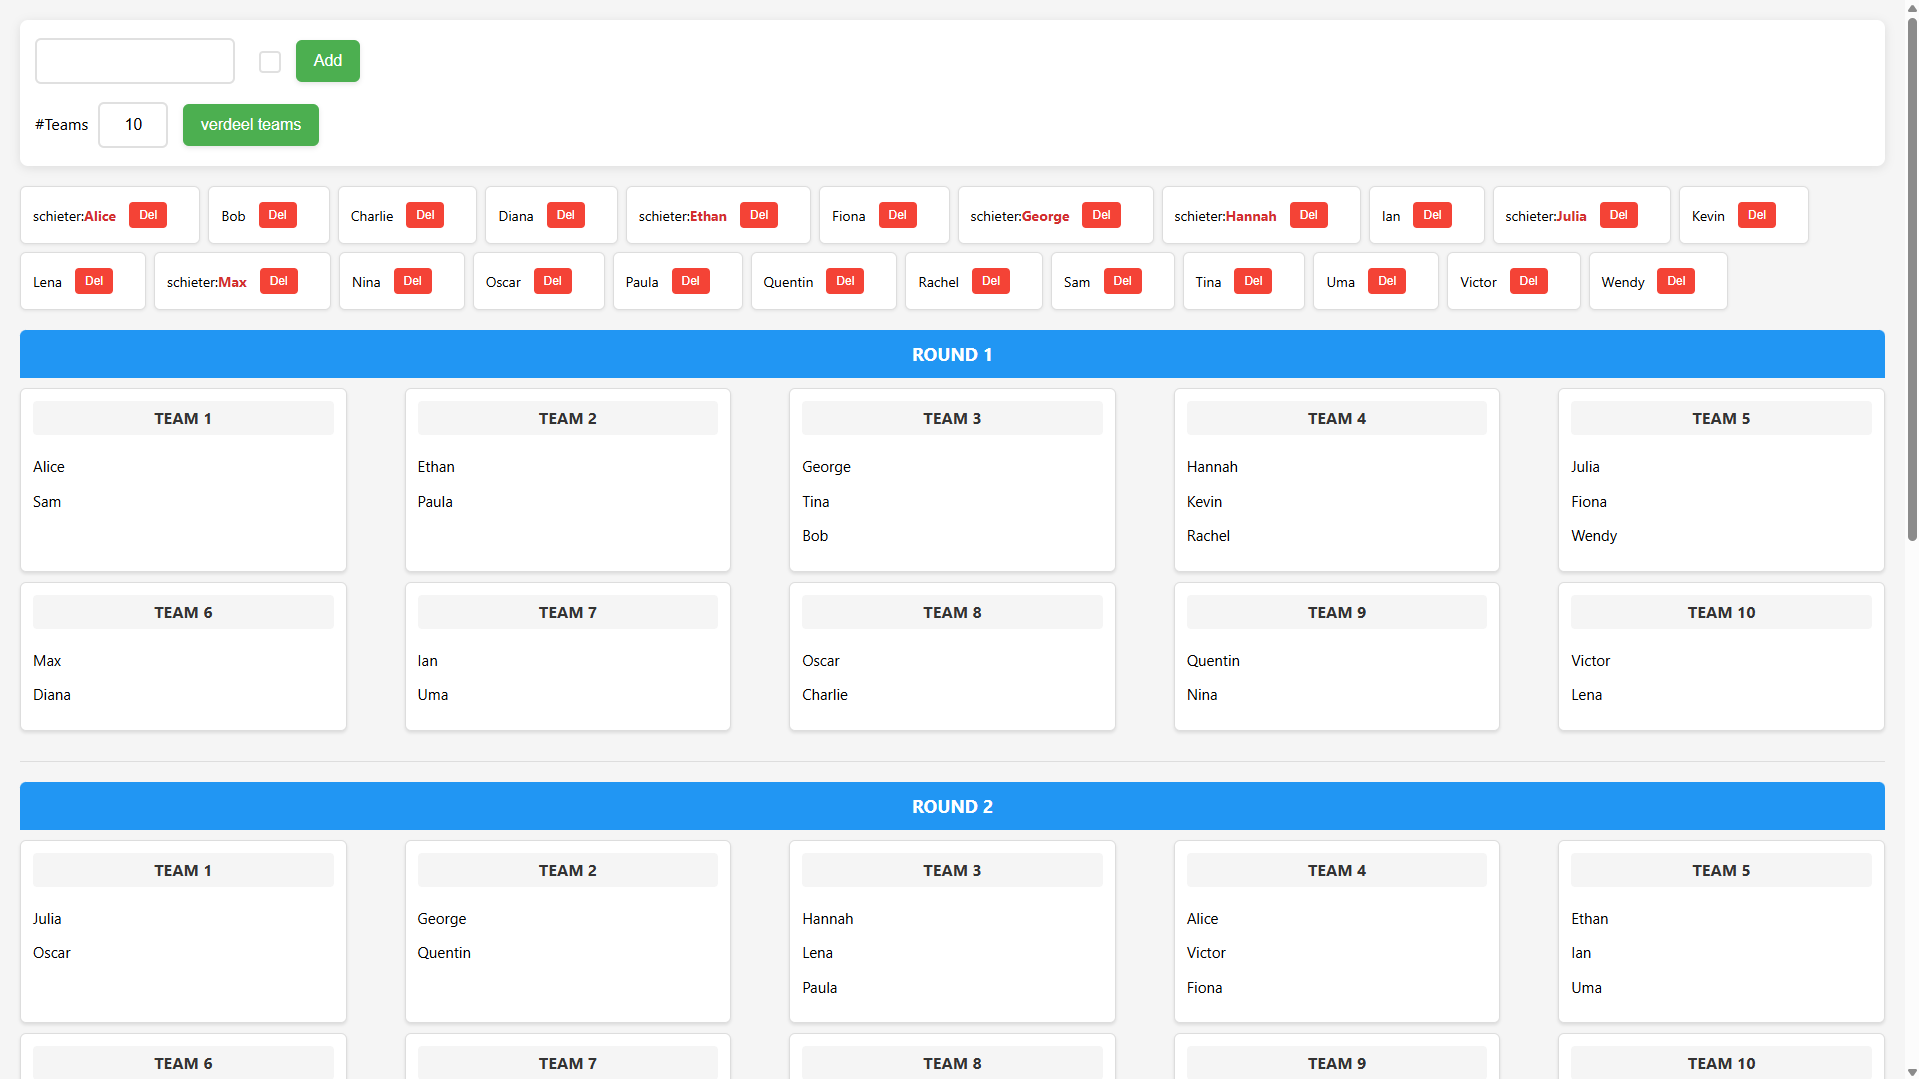The width and height of the screenshot is (1919, 1079).
Task: Delete Uma from players
Action: click(1387, 281)
